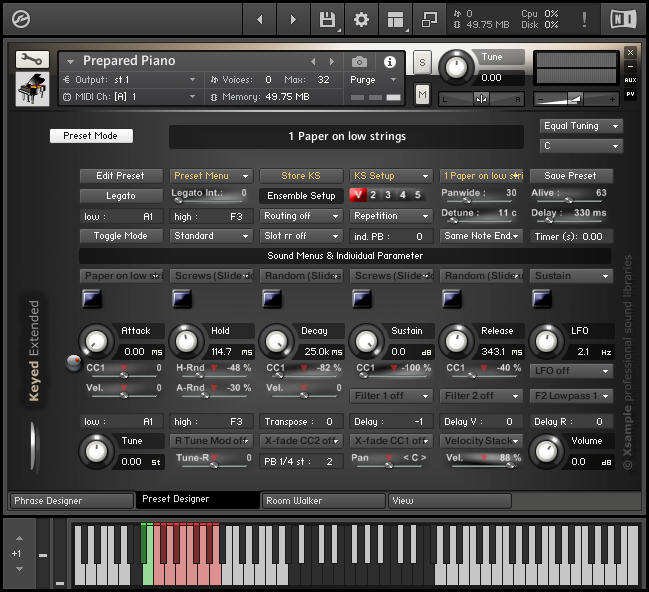Shift keyboard octave up with the up arrow
Screen dimensions: 649x592
19,538
